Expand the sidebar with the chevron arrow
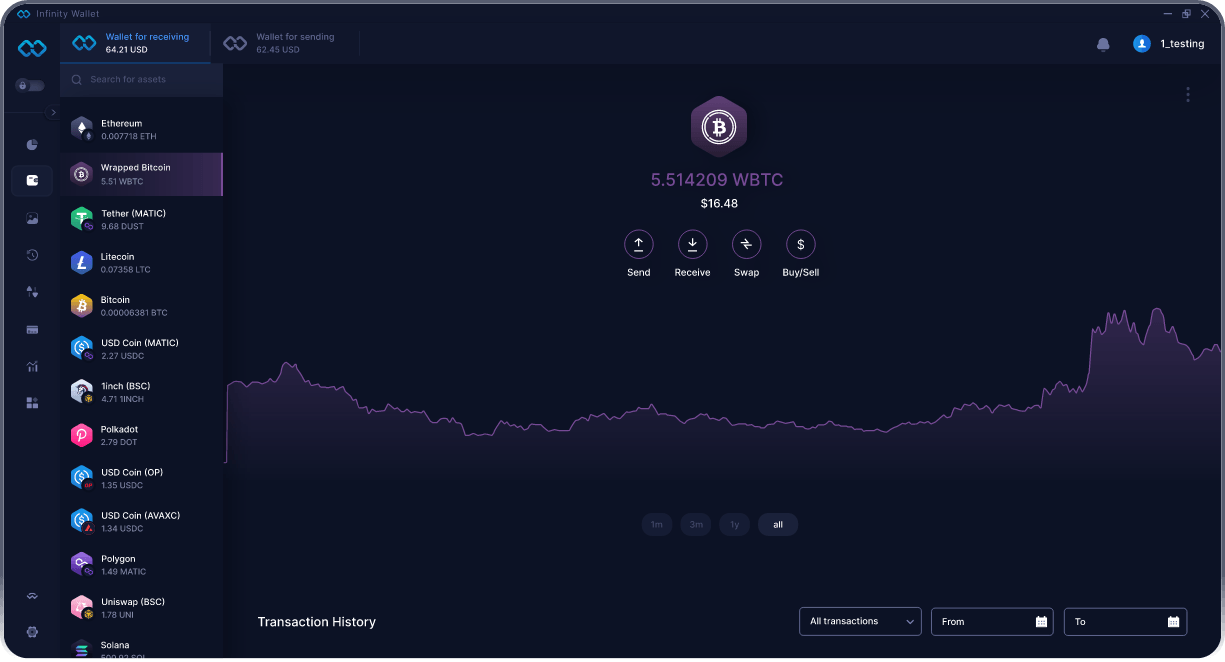This screenshot has height=662, width=1225. point(53,112)
